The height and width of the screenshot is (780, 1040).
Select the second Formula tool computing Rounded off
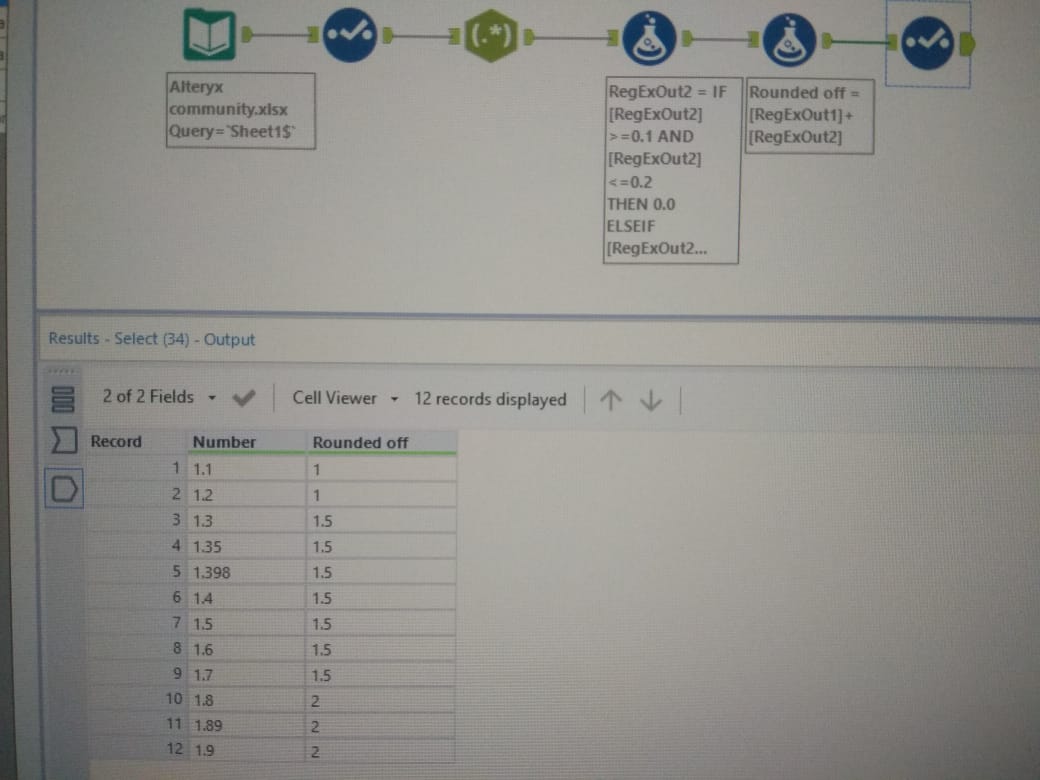[x=790, y=37]
